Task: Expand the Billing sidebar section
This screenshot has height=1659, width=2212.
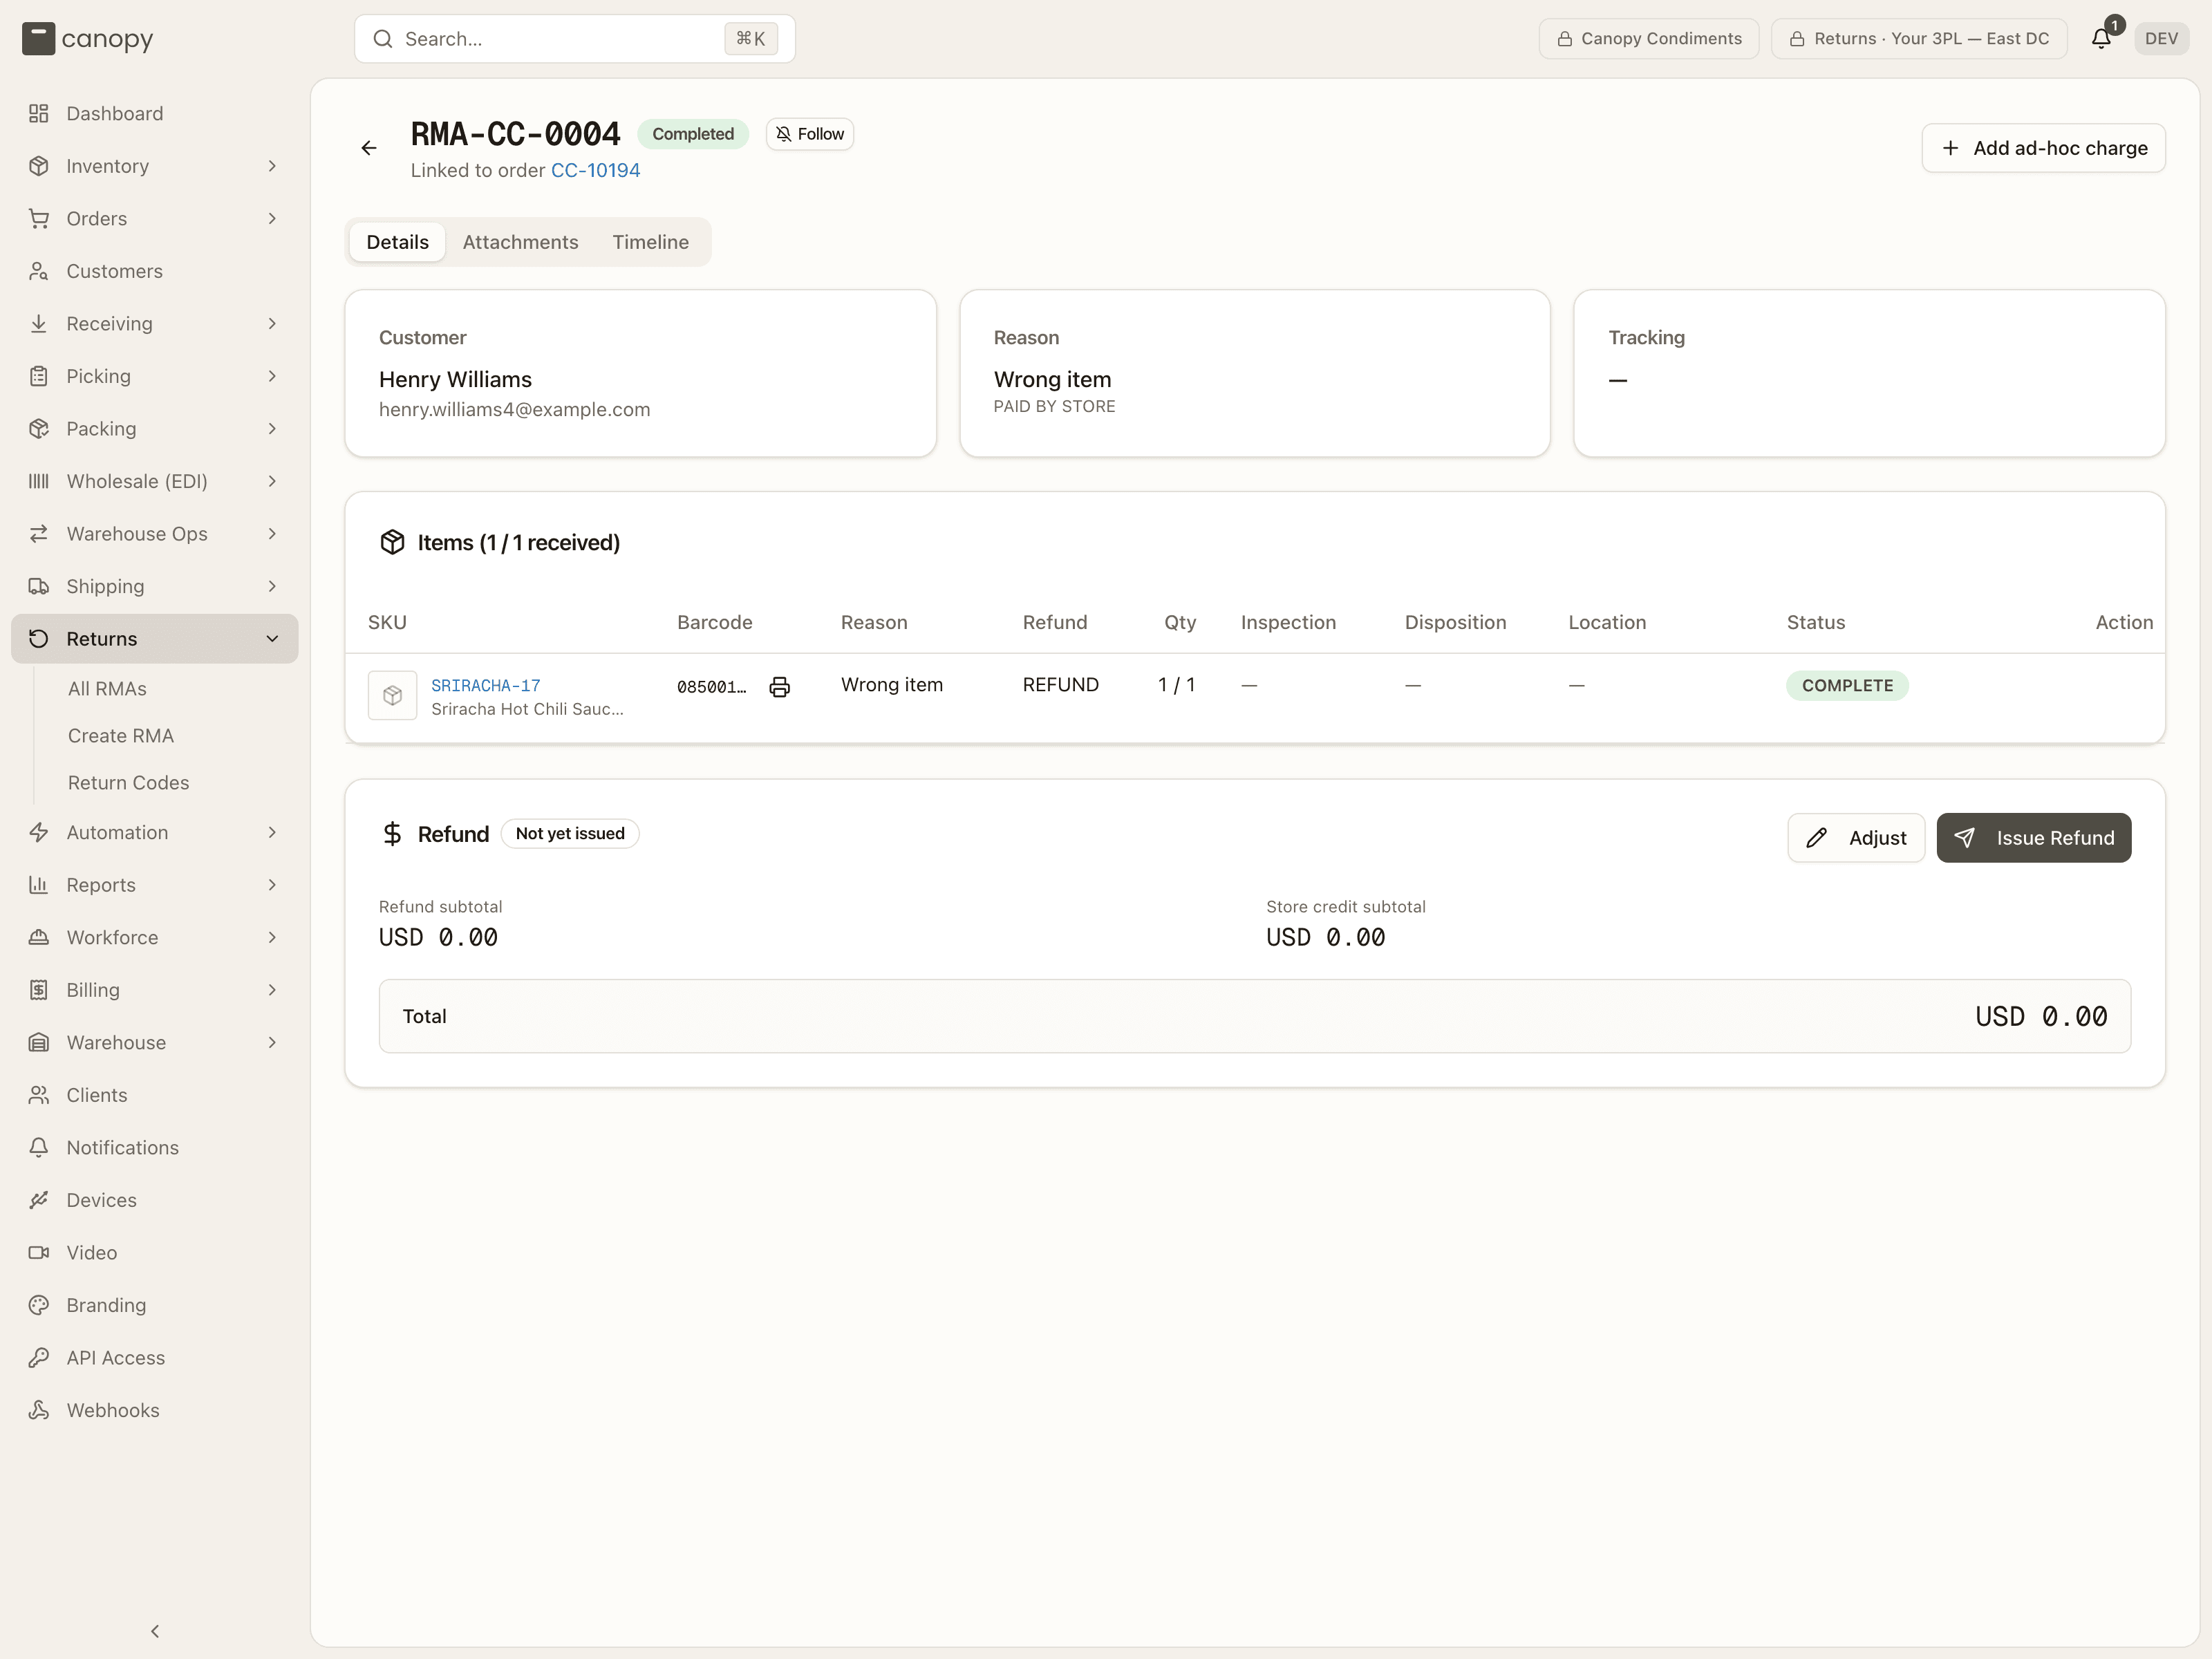Action: pyautogui.click(x=155, y=989)
